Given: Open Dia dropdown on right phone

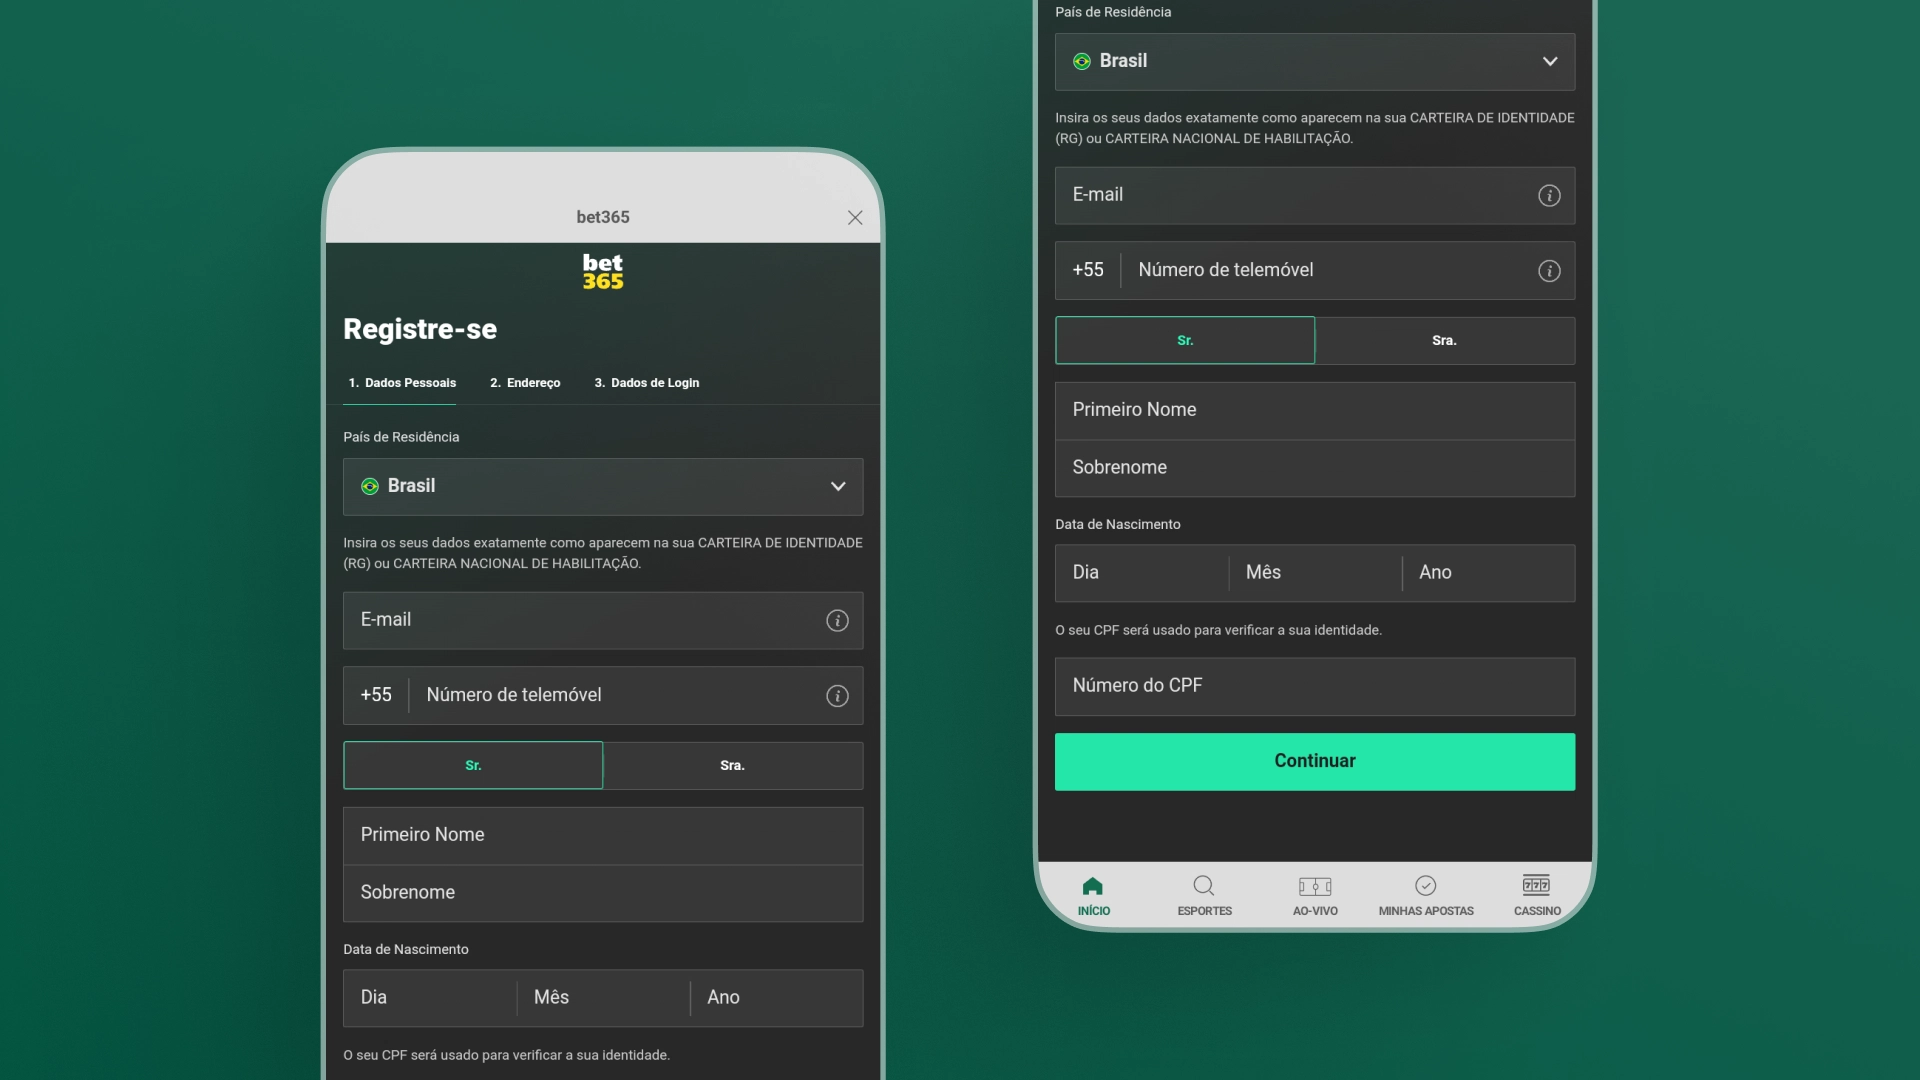Looking at the screenshot, I should [x=1142, y=573].
